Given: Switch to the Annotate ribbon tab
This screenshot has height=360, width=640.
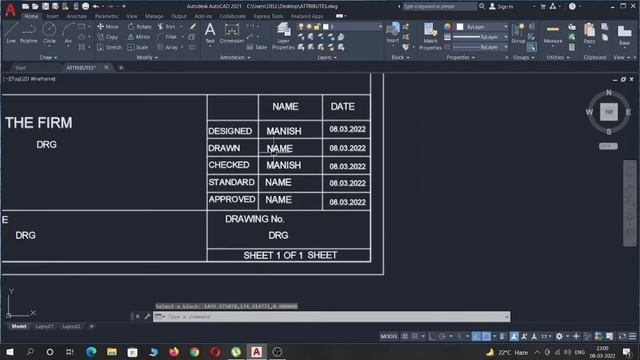Looking at the screenshot, I should tap(76, 16).
